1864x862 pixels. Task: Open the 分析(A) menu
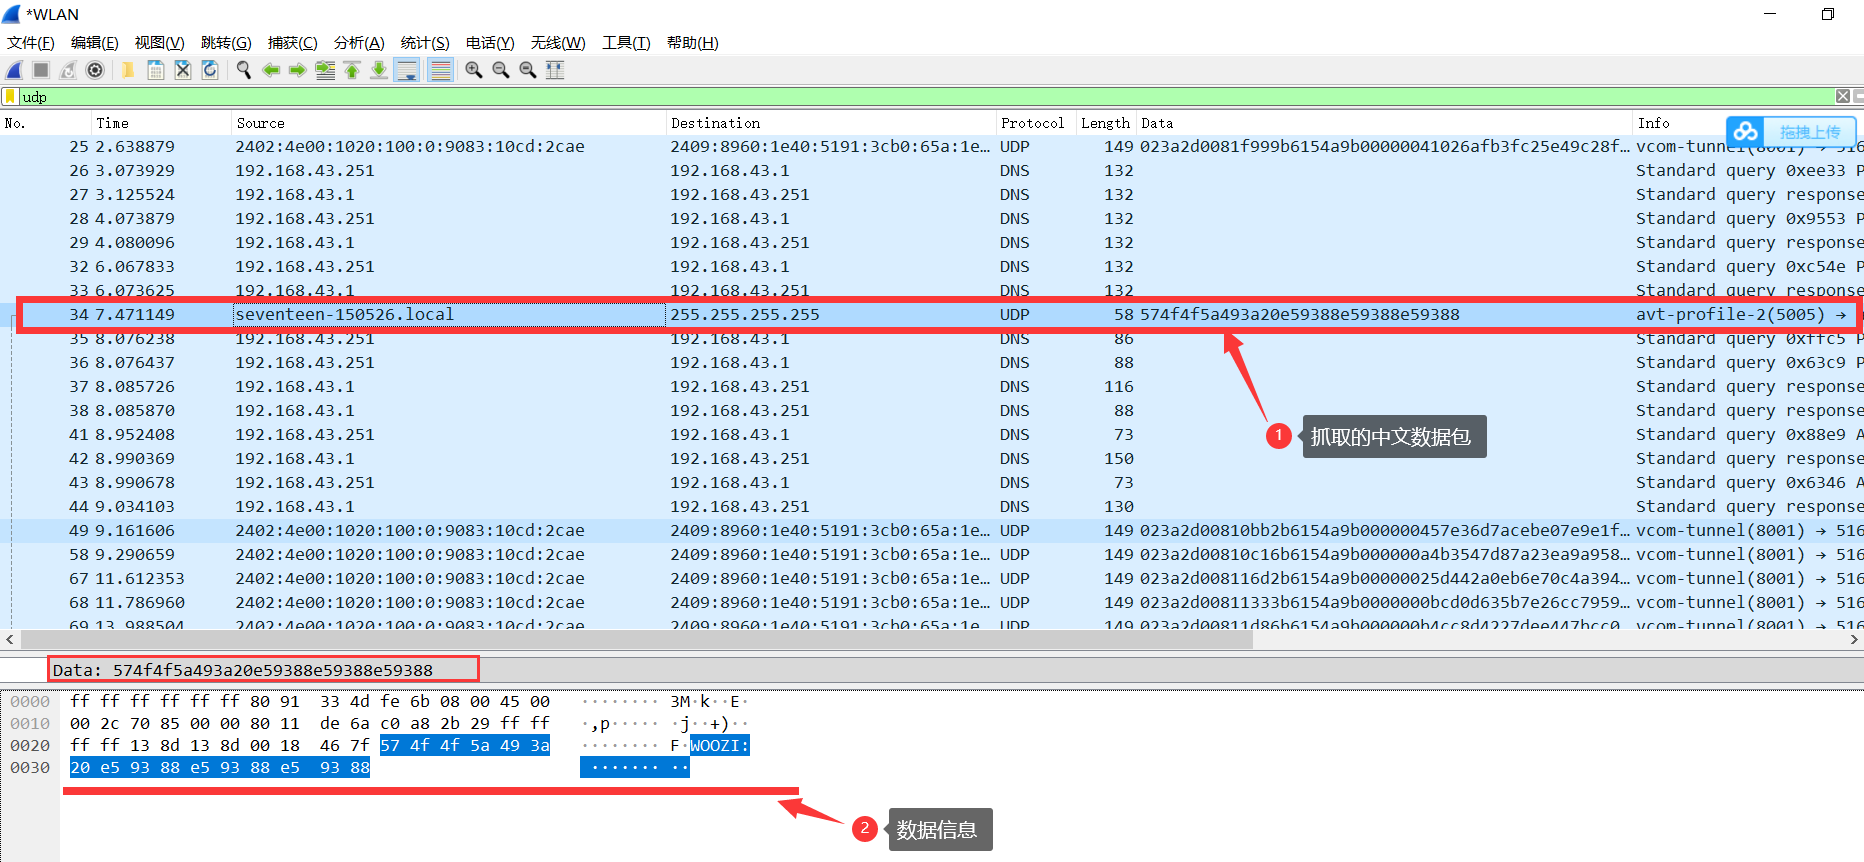pos(359,43)
